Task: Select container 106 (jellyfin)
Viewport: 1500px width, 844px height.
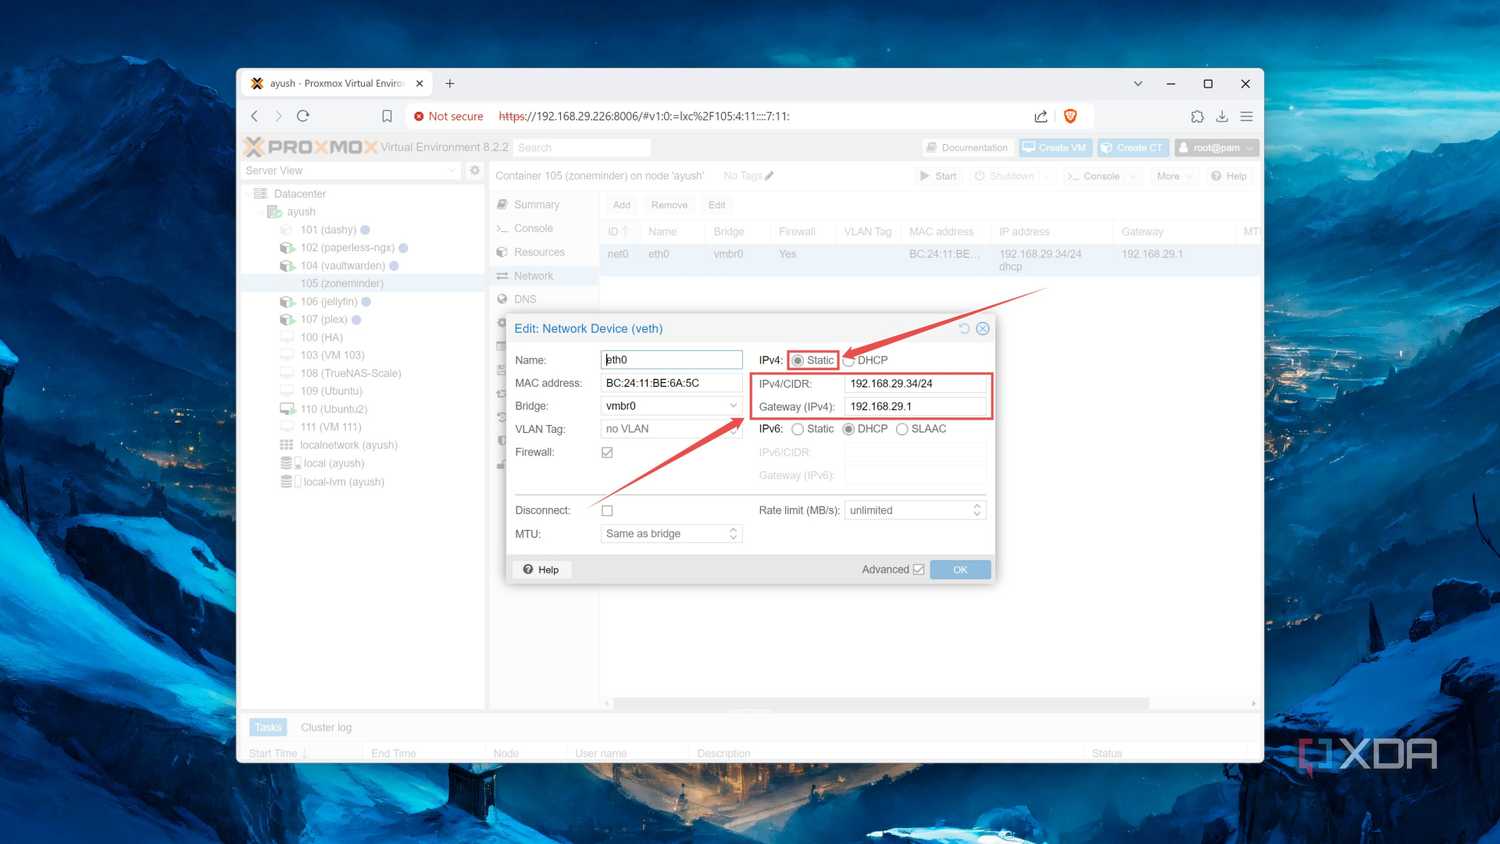Action: (x=328, y=302)
